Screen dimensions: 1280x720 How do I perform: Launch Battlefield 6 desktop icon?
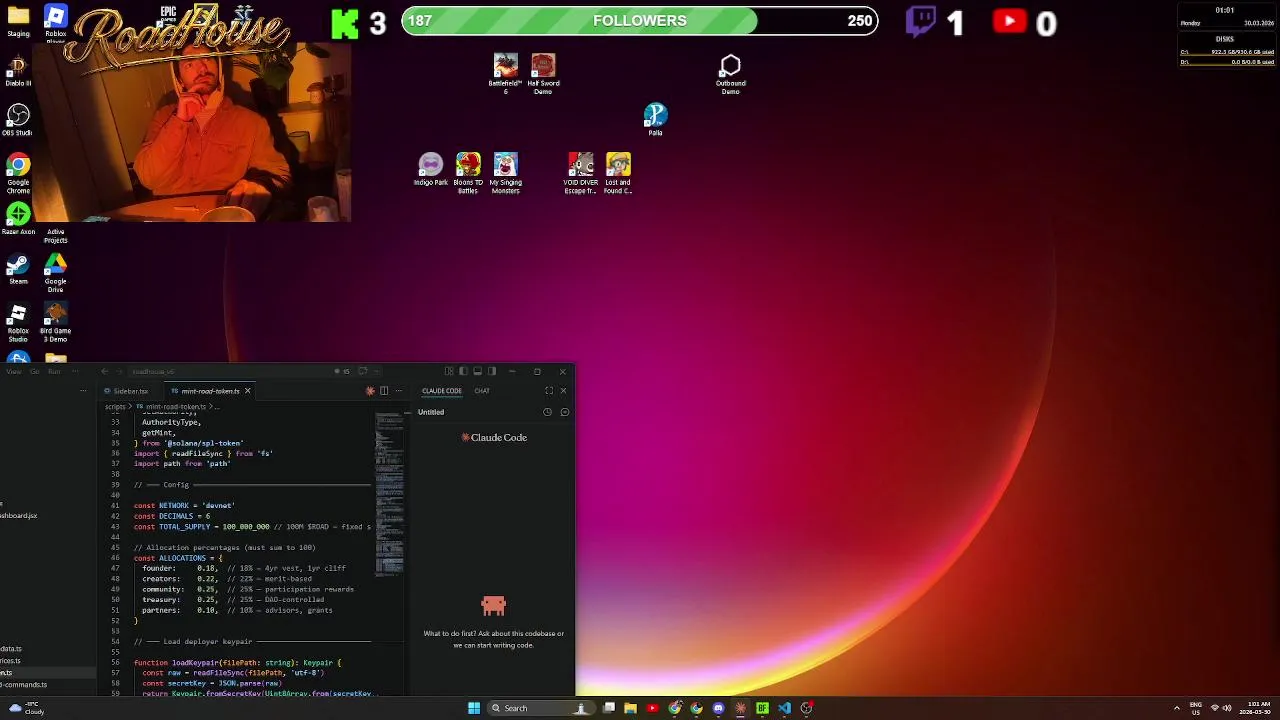[x=505, y=74]
